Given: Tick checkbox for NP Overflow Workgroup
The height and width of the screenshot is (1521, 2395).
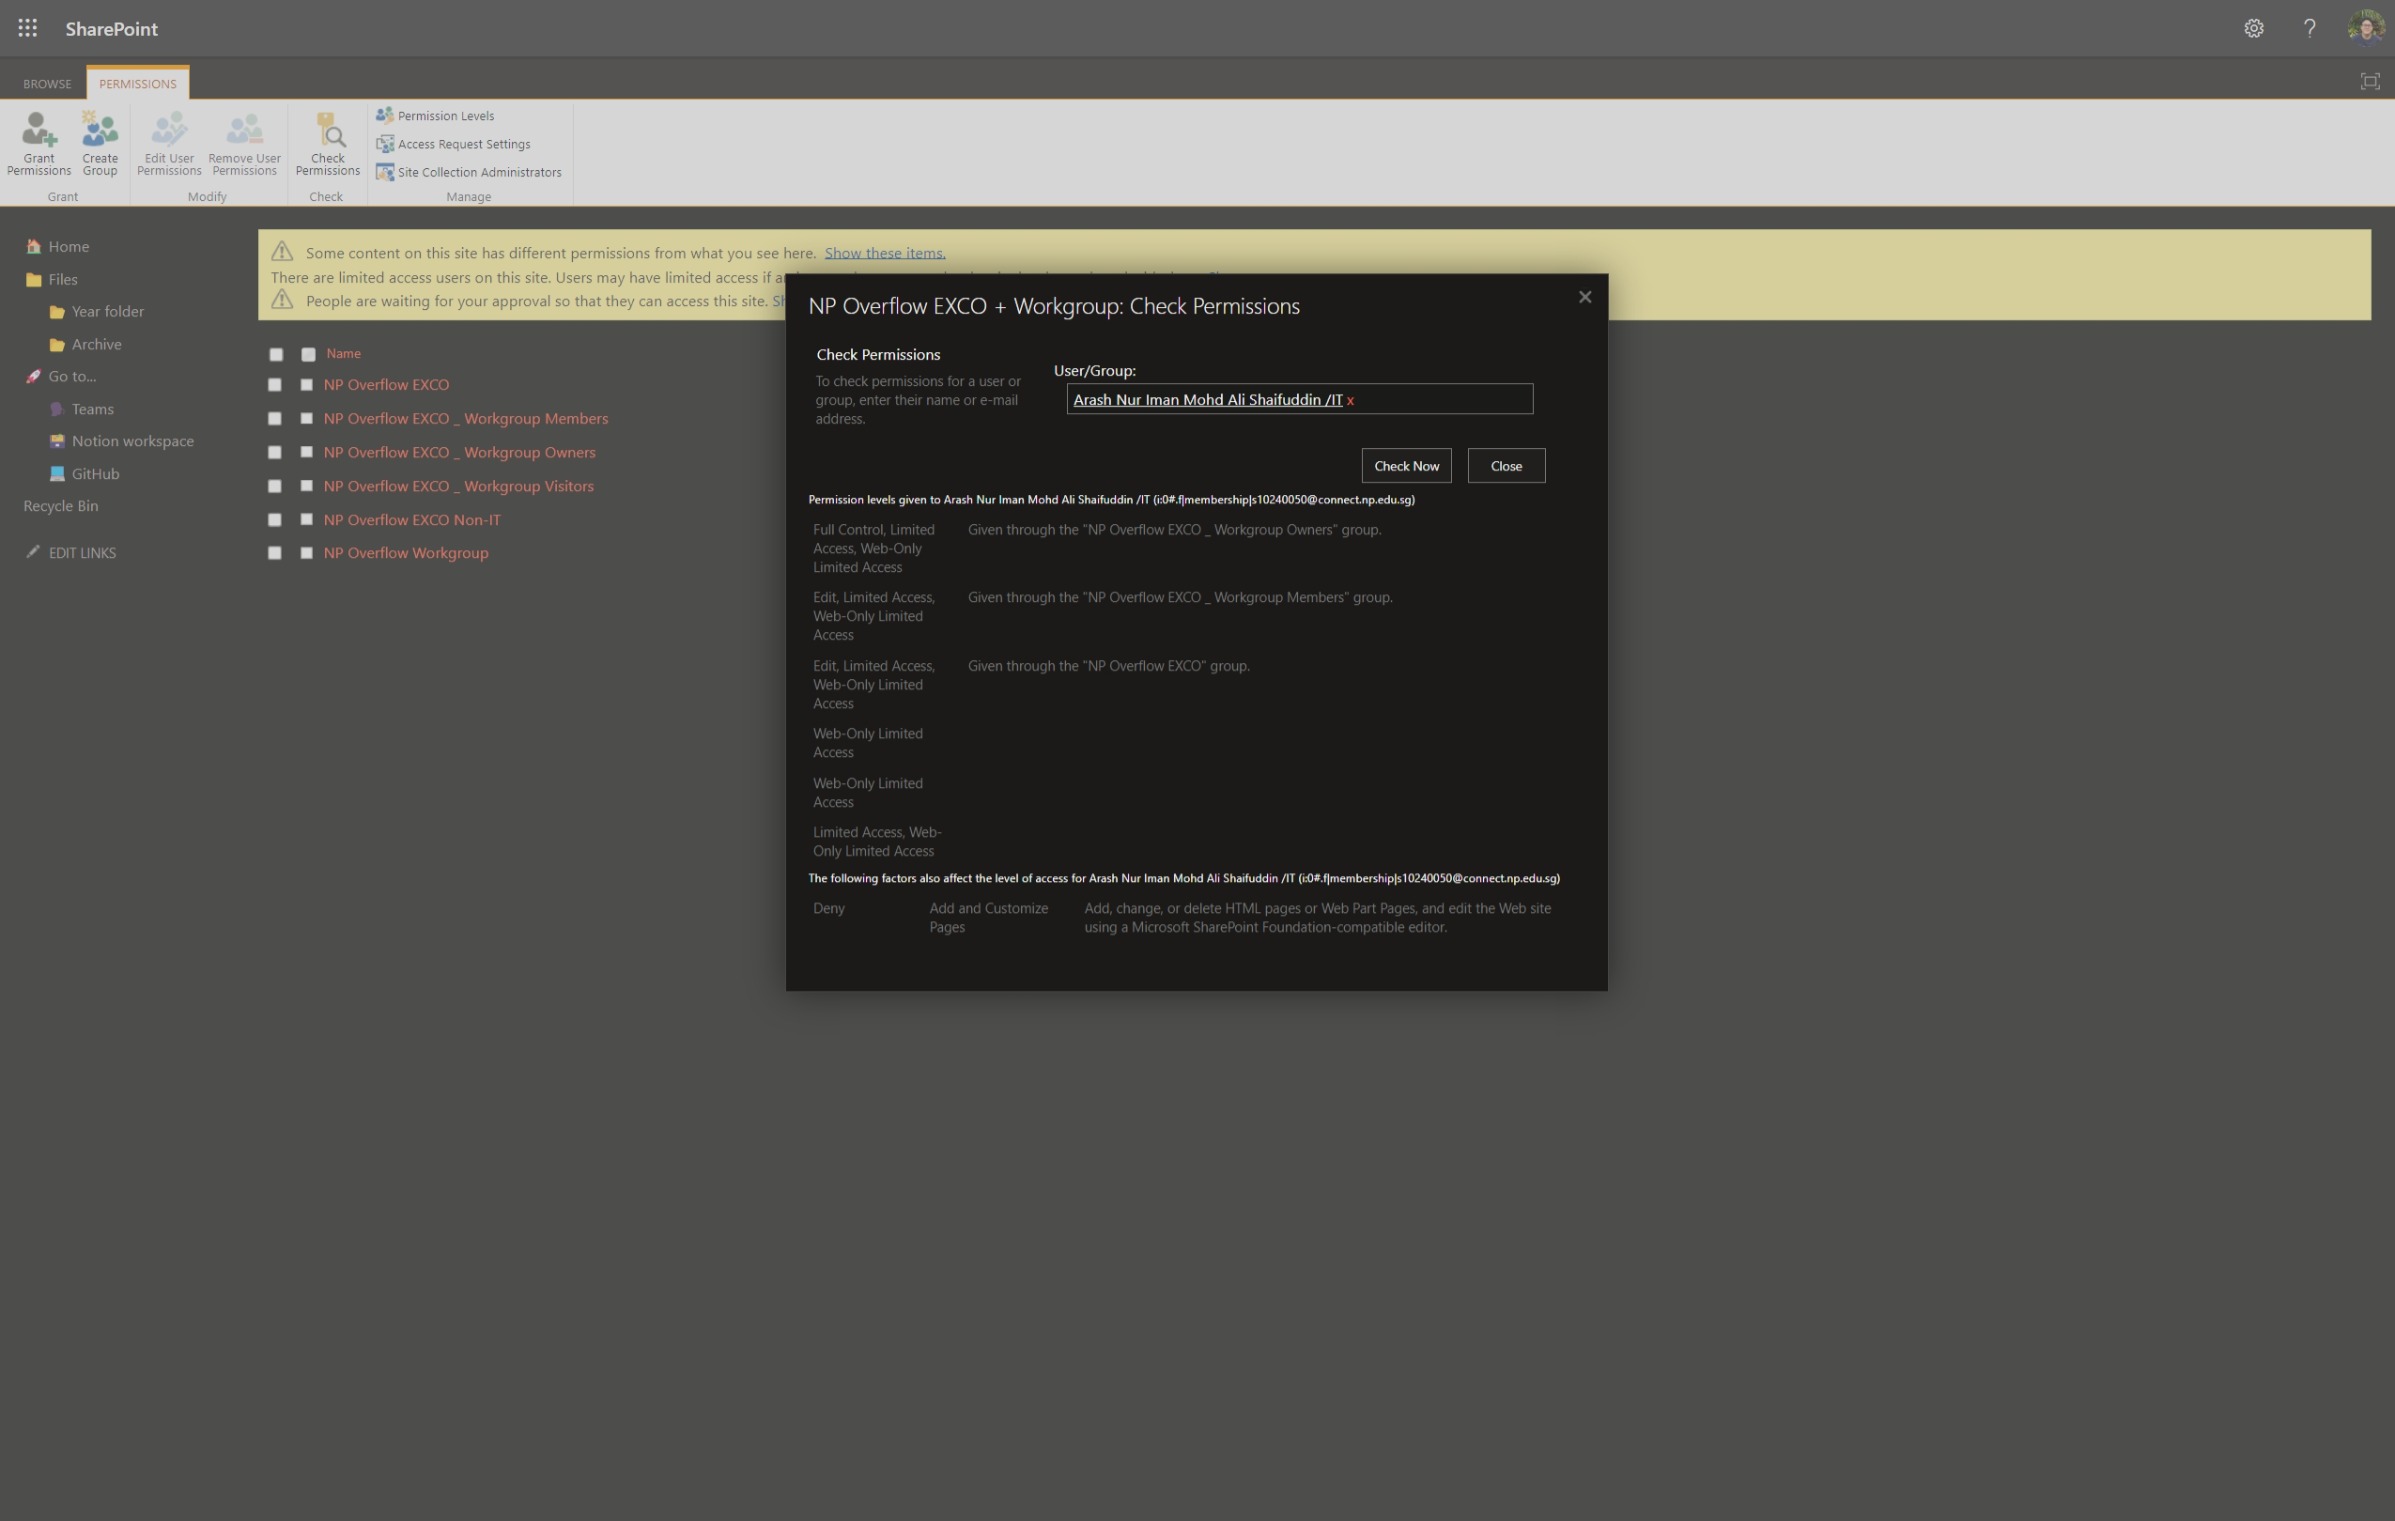Looking at the screenshot, I should pyautogui.click(x=306, y=553).
